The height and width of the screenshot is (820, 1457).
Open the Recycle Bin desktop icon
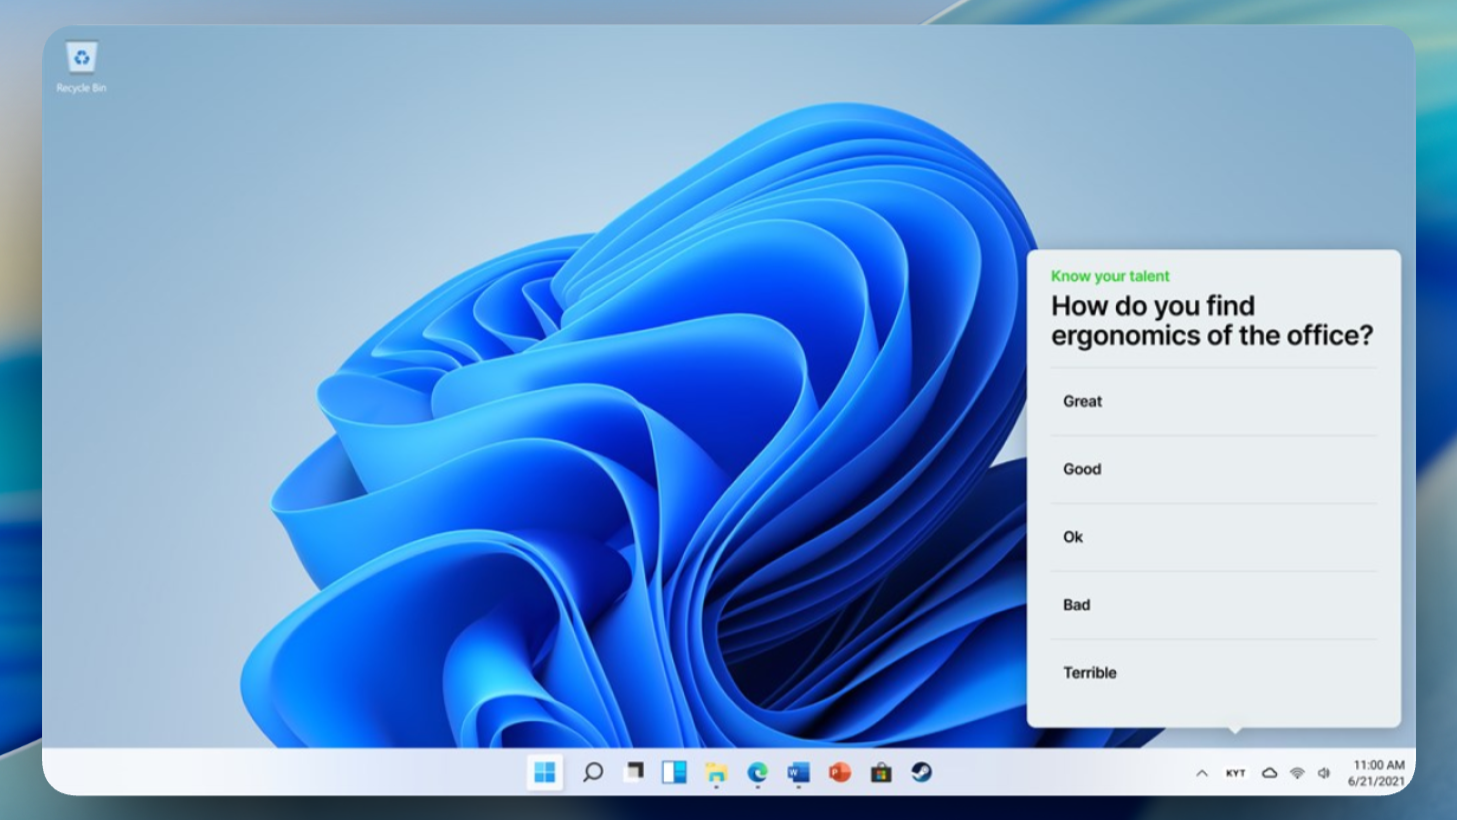[x=81, y=67]
